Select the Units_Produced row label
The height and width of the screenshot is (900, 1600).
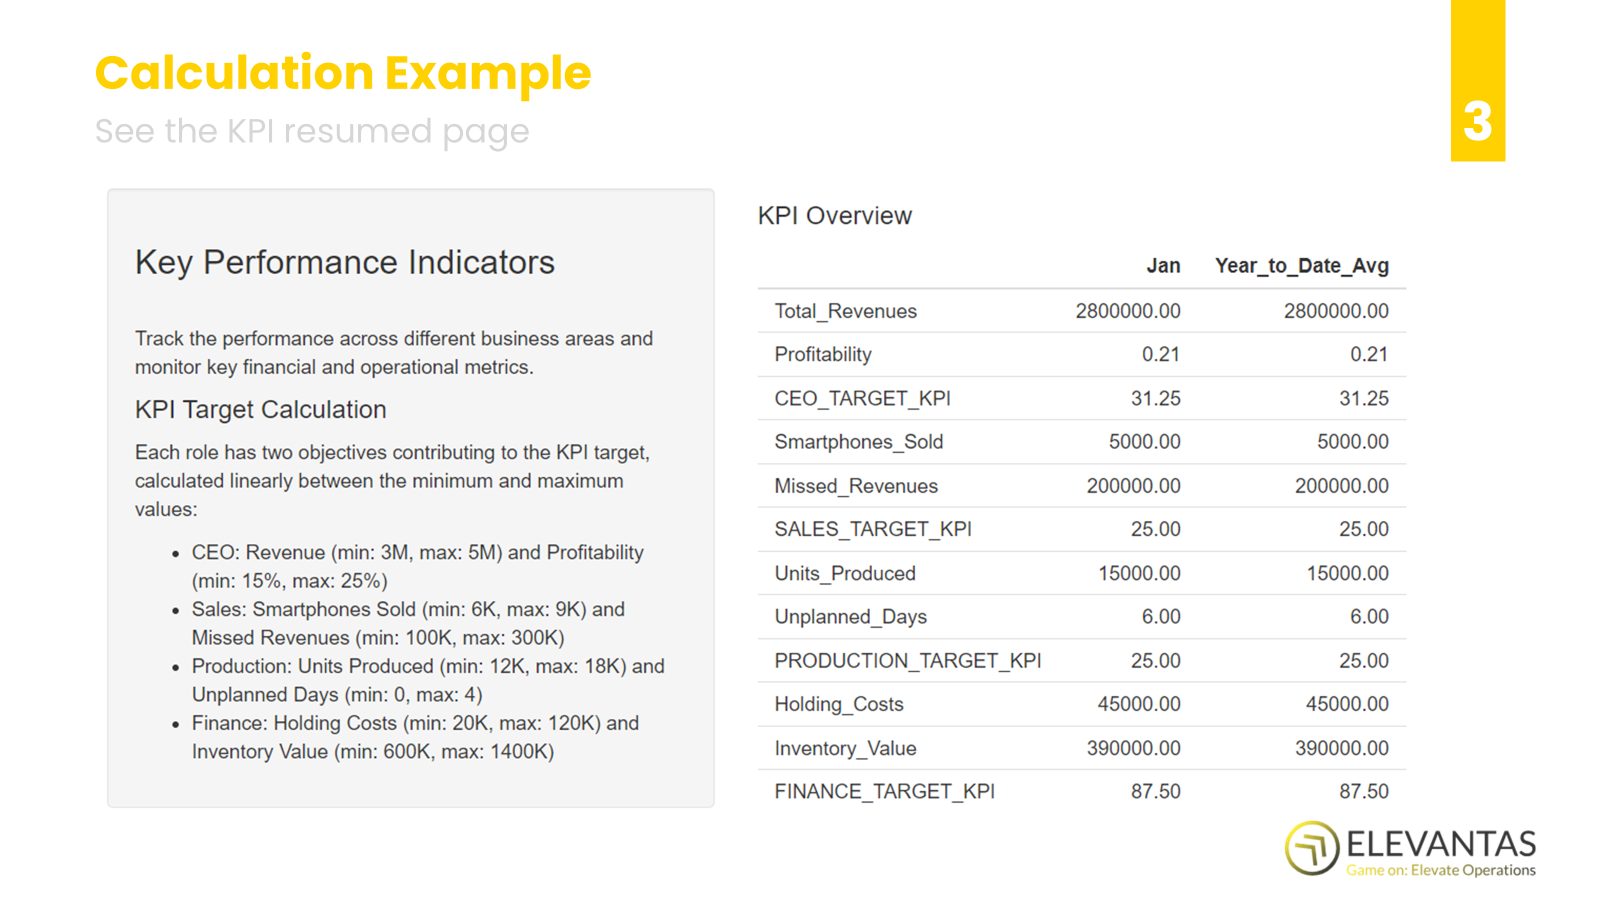click(845, 573)
